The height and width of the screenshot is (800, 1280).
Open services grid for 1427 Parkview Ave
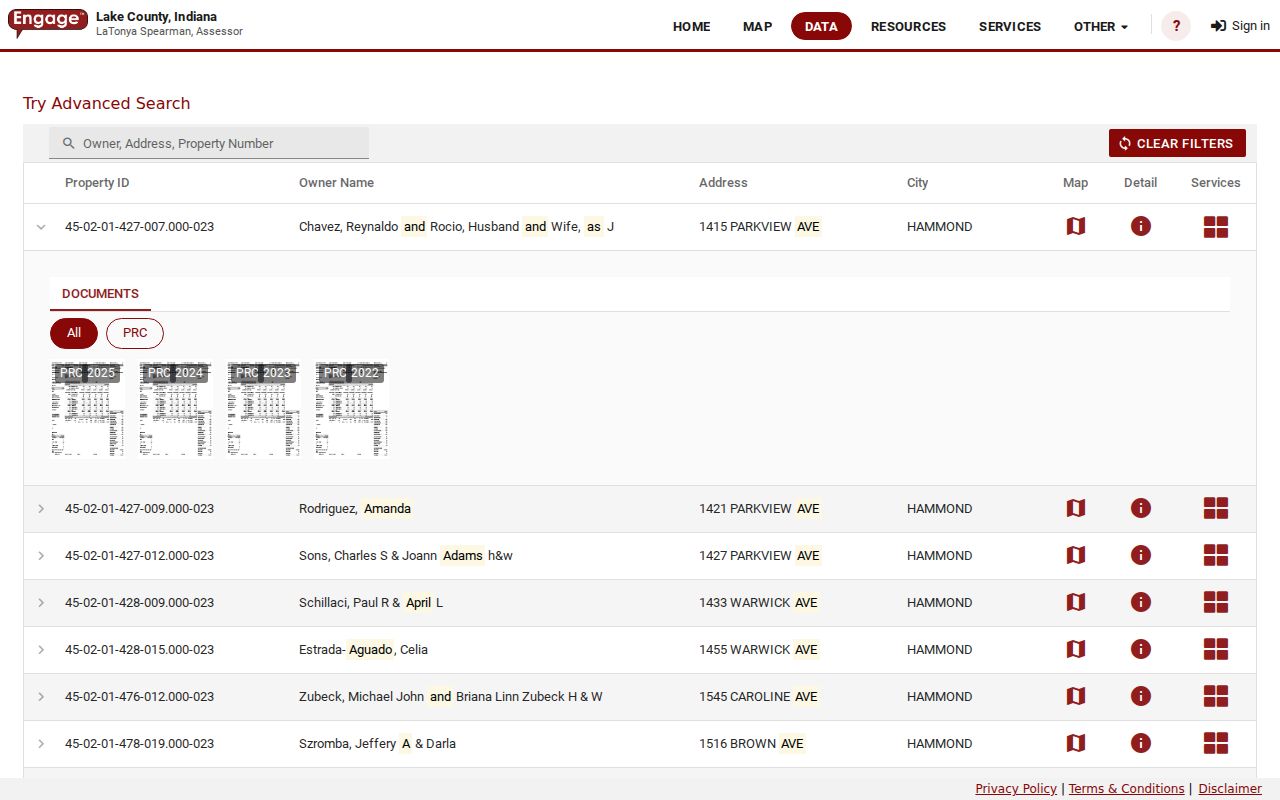[1215, 556]
